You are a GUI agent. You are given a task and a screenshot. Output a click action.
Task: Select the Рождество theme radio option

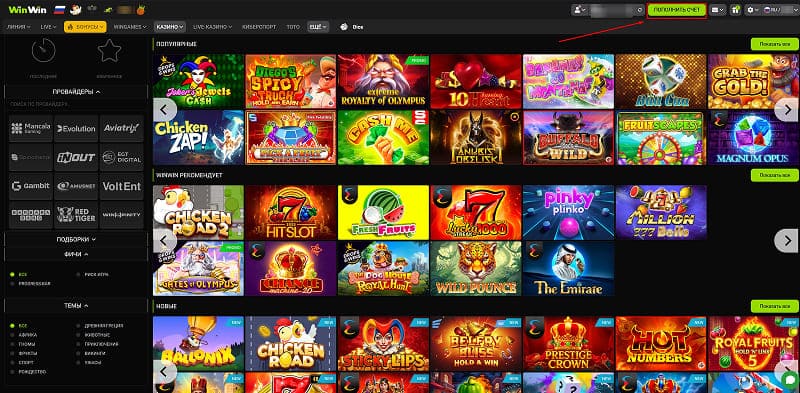pos(28,372)
